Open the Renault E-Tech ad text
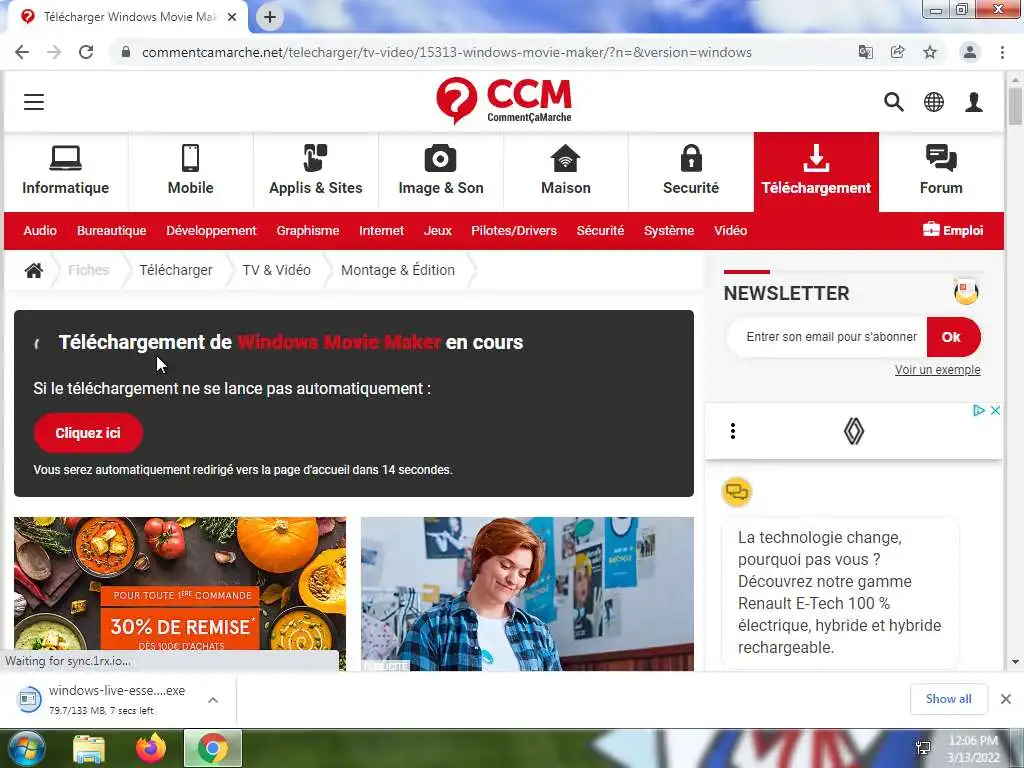This screenshot has height=768, width=1024. (x=839, y=592)
